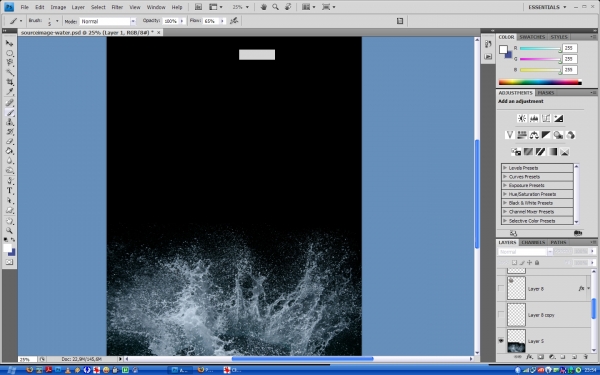Show Layer 8 visibility
600x375 pixels.
click(x=501, y=289)
